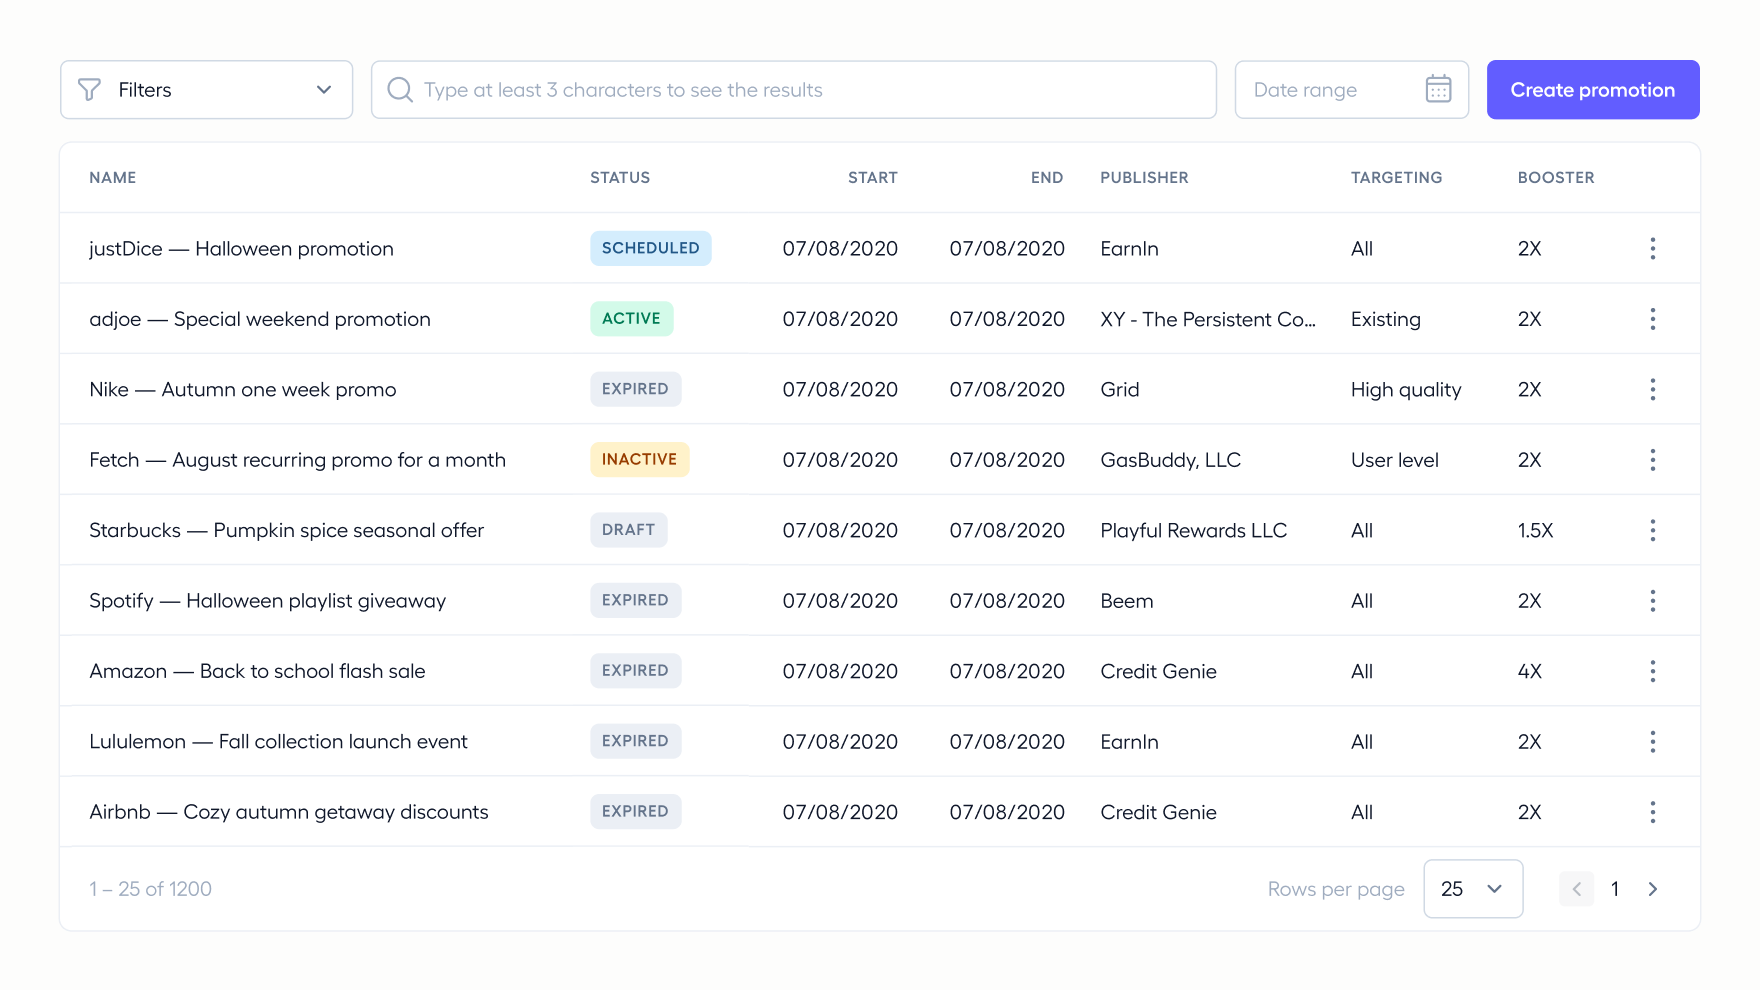1760x990 pixels.
Task: Click the calendar icon in Date range
Action: [x=1438, y=89]
